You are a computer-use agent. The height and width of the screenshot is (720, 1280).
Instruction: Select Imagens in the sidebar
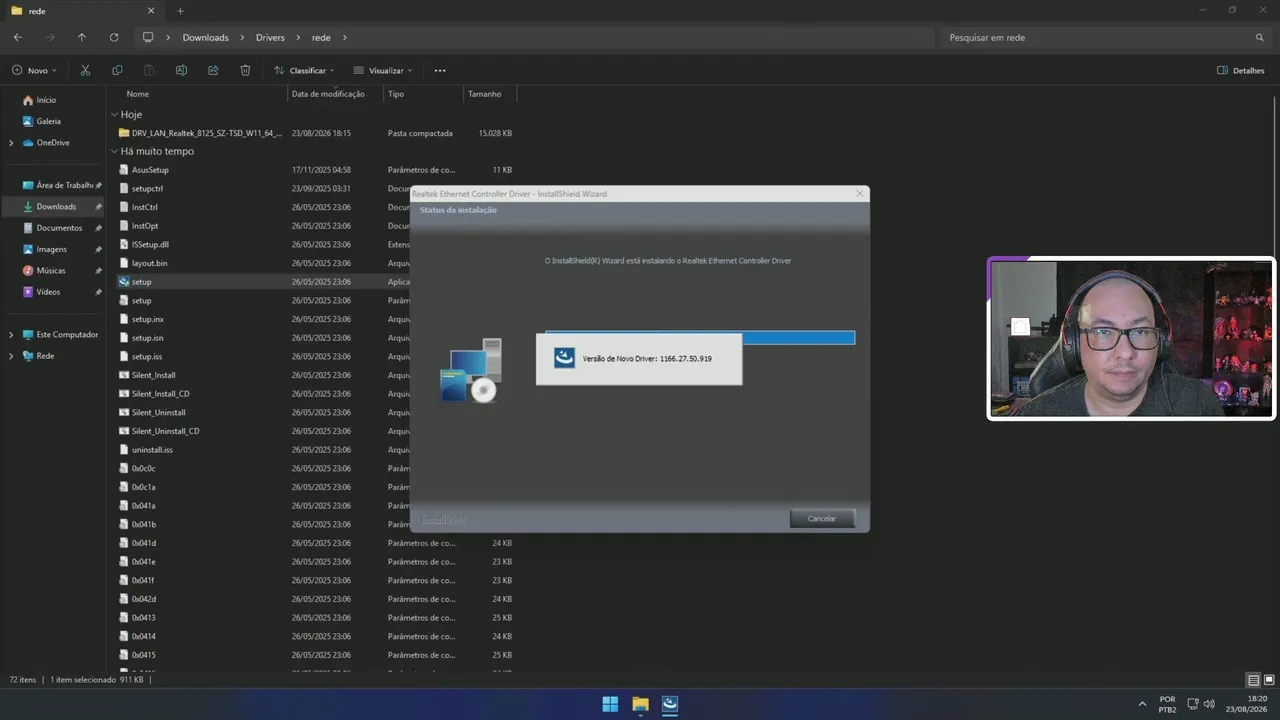(x=51, y=249)
